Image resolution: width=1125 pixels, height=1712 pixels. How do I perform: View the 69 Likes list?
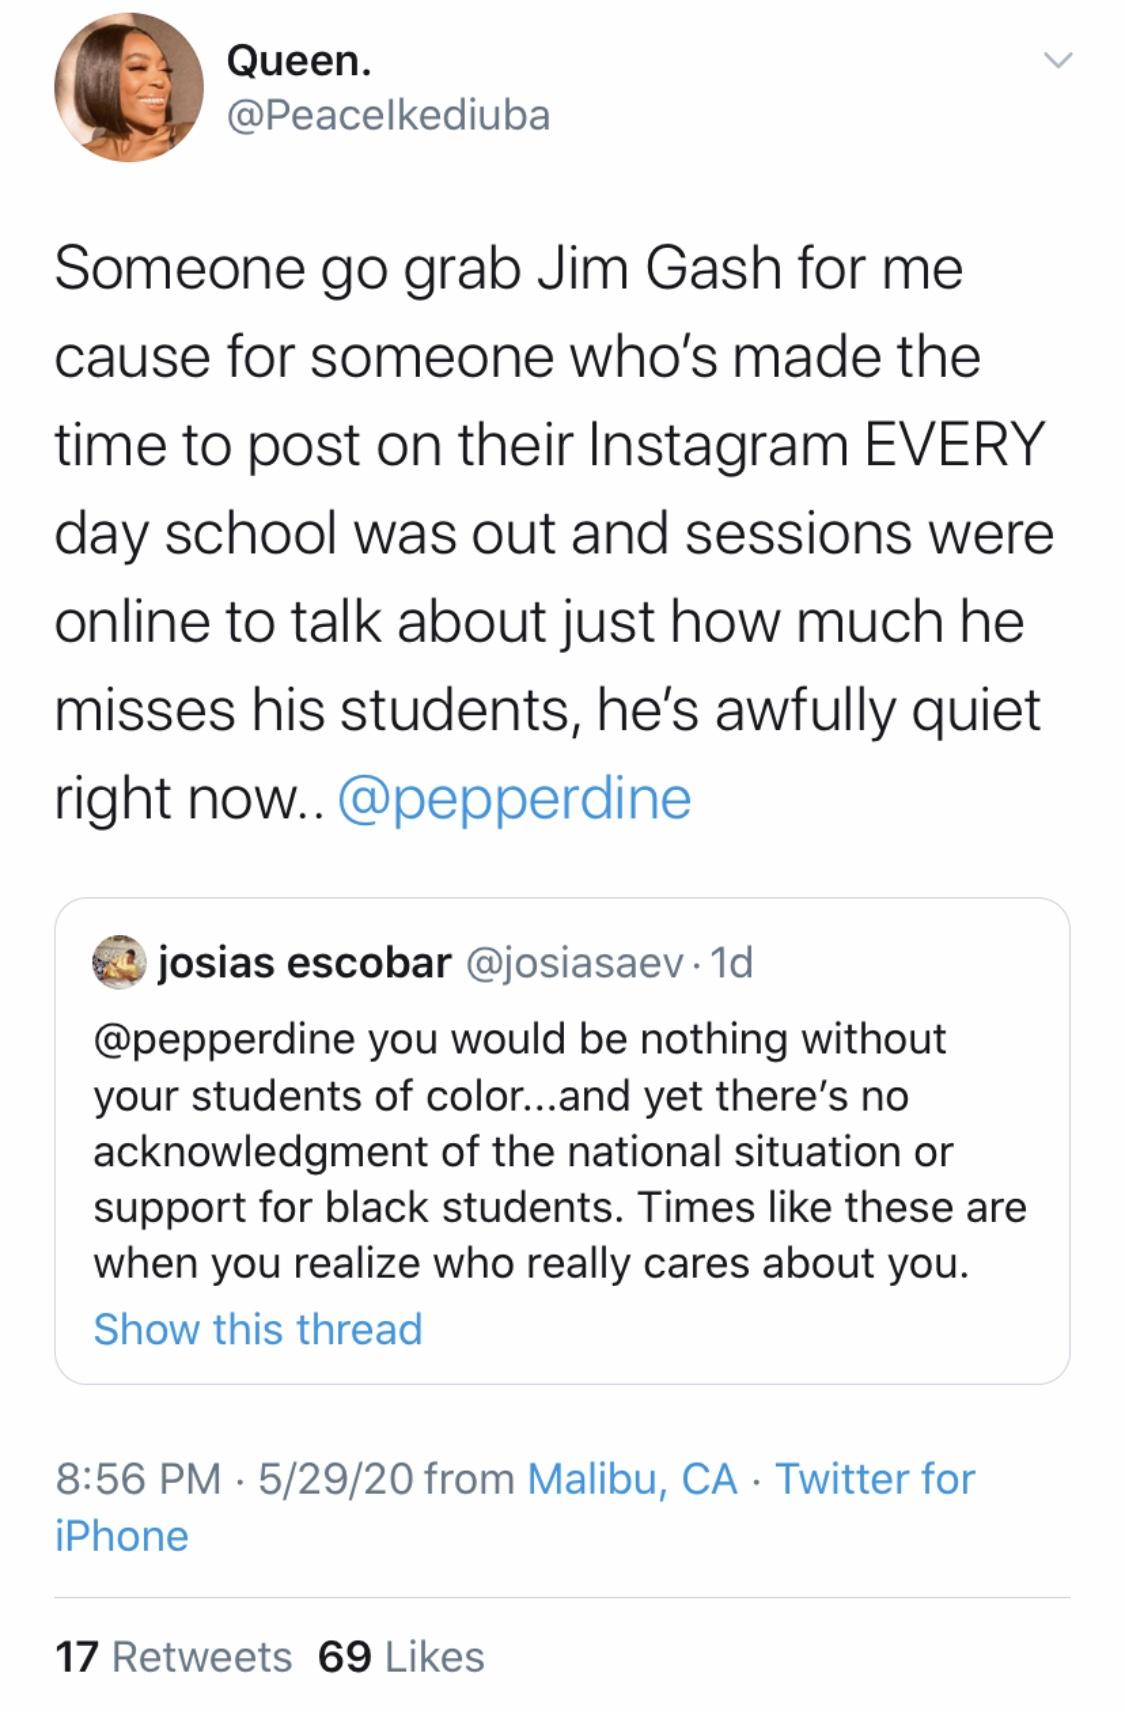[401, 1657]
